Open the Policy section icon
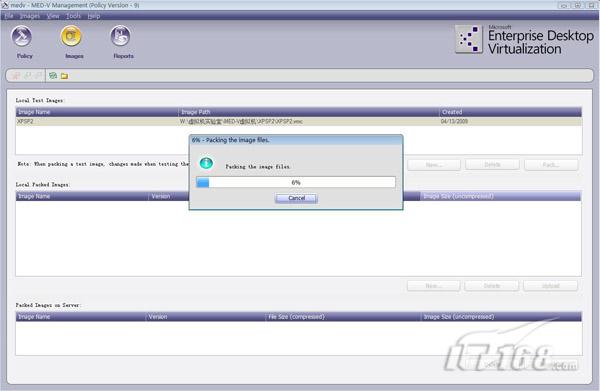This screenshot has width=600, height=391. tap(22, 37)
